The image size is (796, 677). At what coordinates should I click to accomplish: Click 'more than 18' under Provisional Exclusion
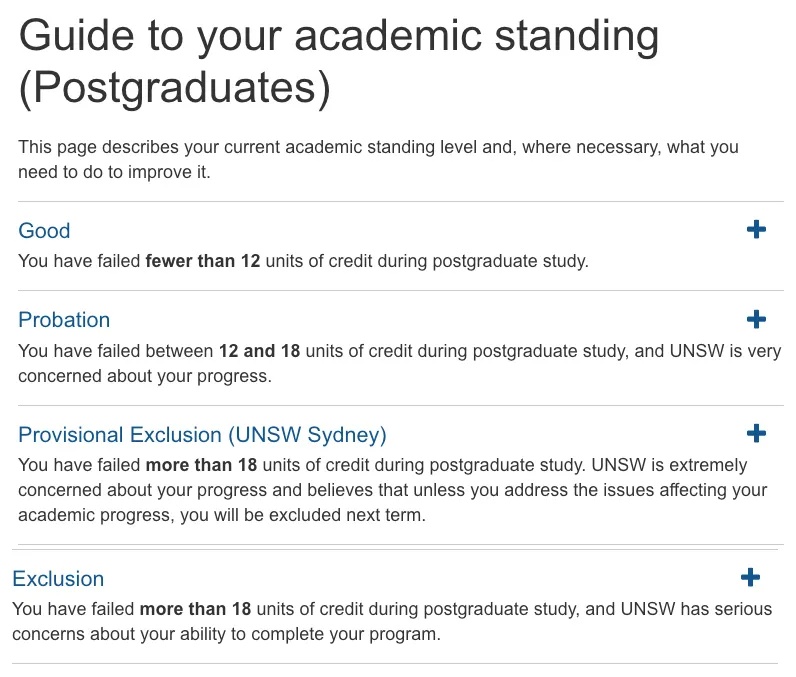[x=201, y=465]
